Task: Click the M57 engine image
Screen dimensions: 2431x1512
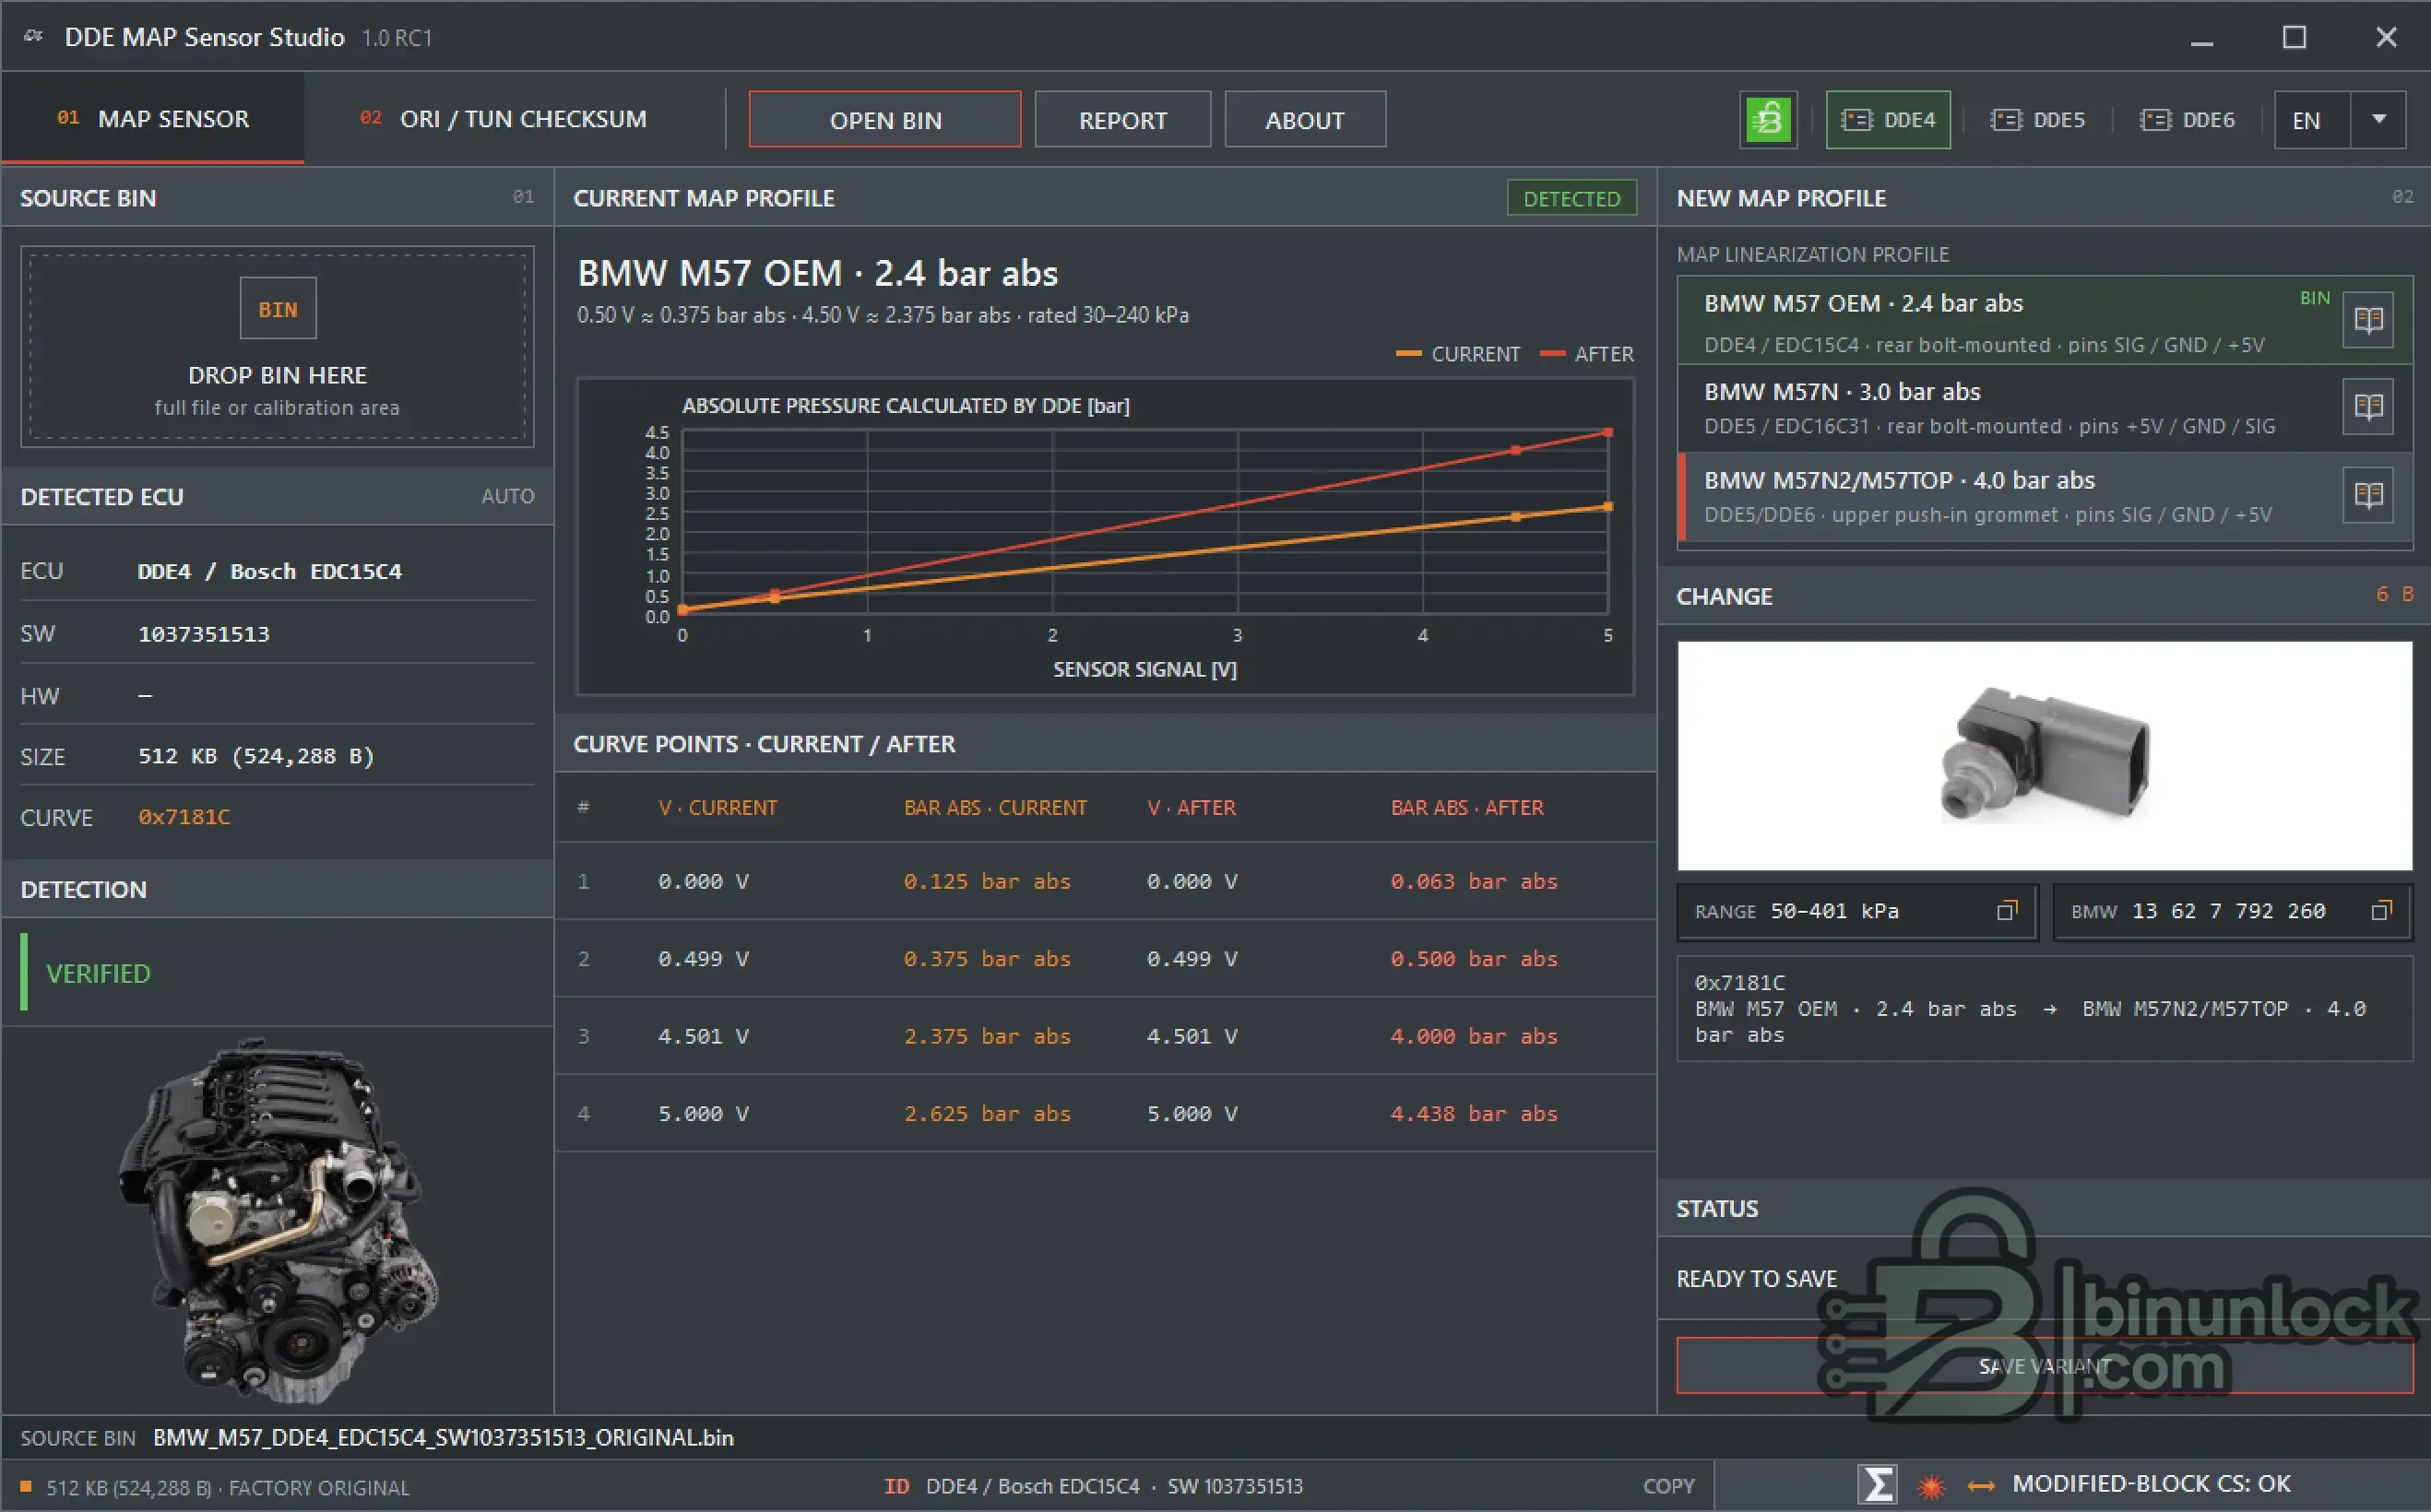Action: [278, 1220]
